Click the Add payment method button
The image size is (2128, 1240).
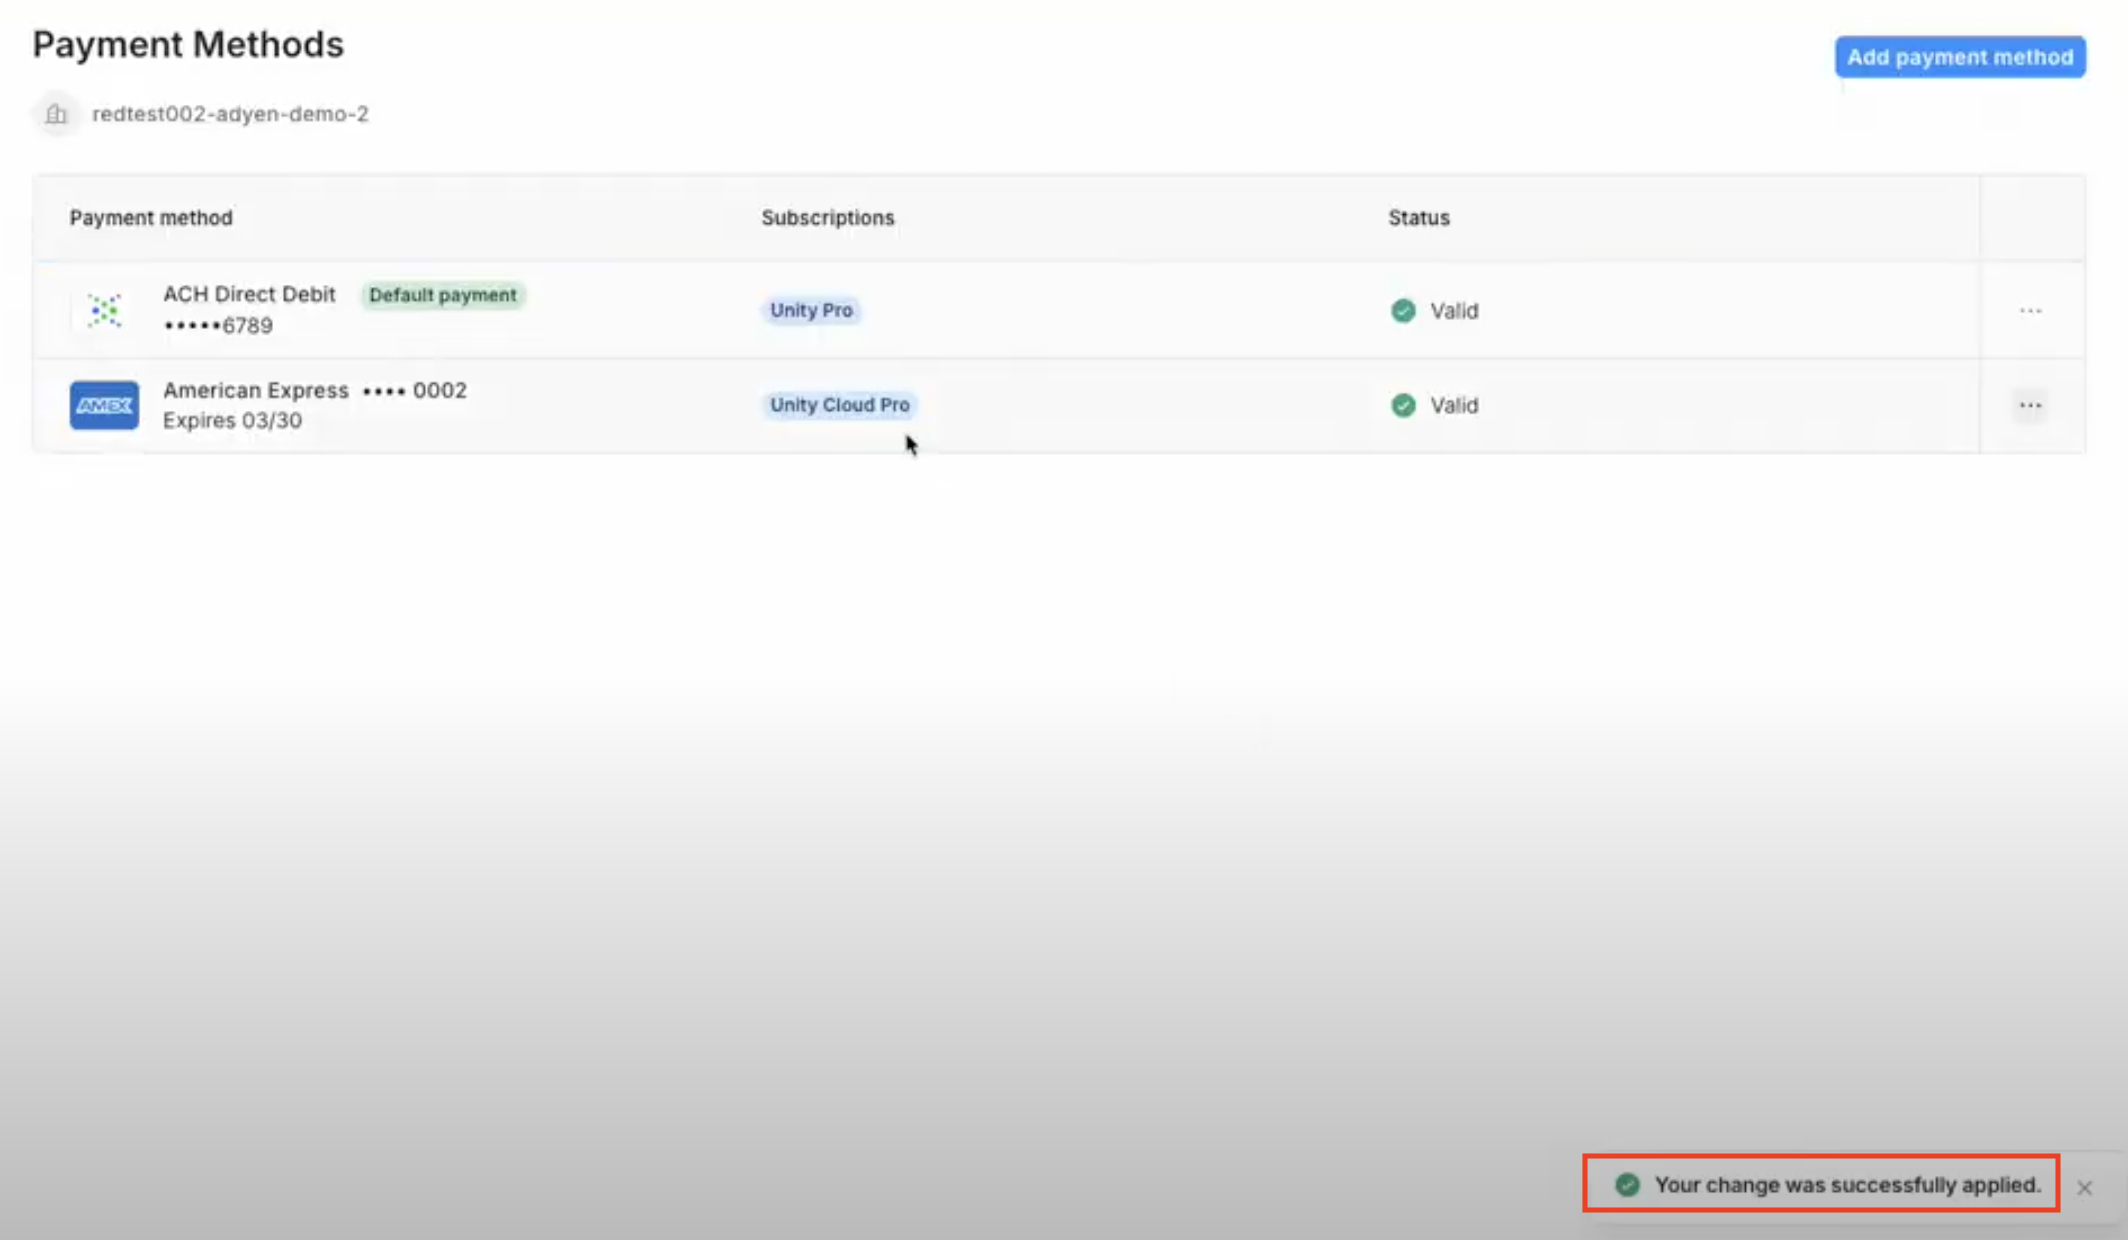pos(1960,57)
